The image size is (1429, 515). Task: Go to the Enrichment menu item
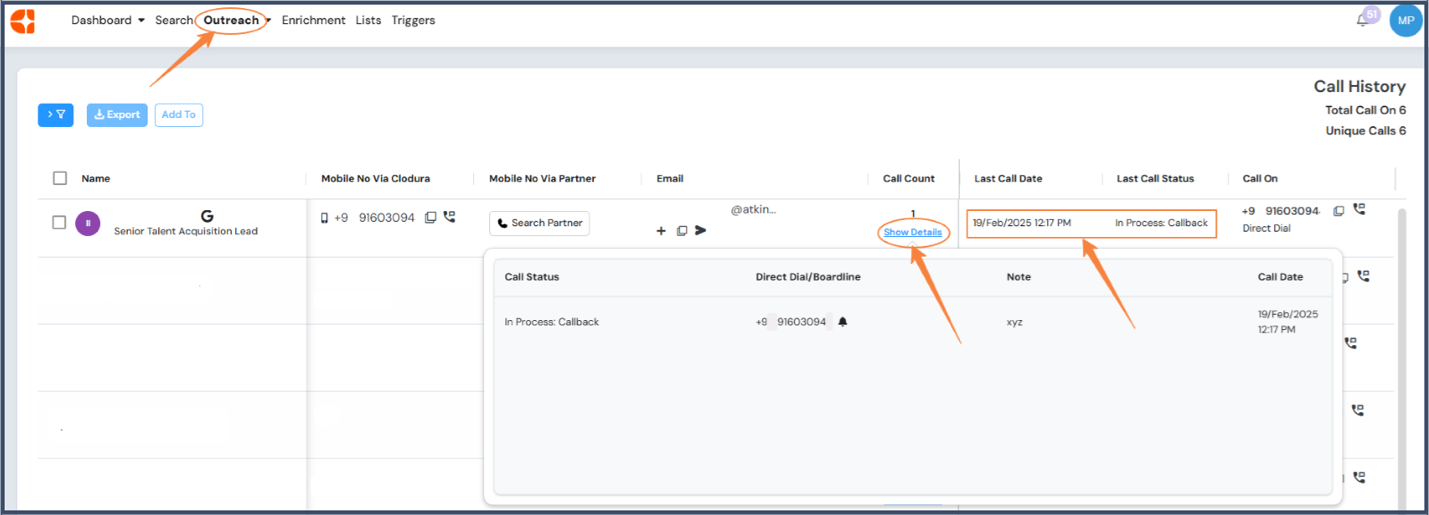(x=314, y=20)
